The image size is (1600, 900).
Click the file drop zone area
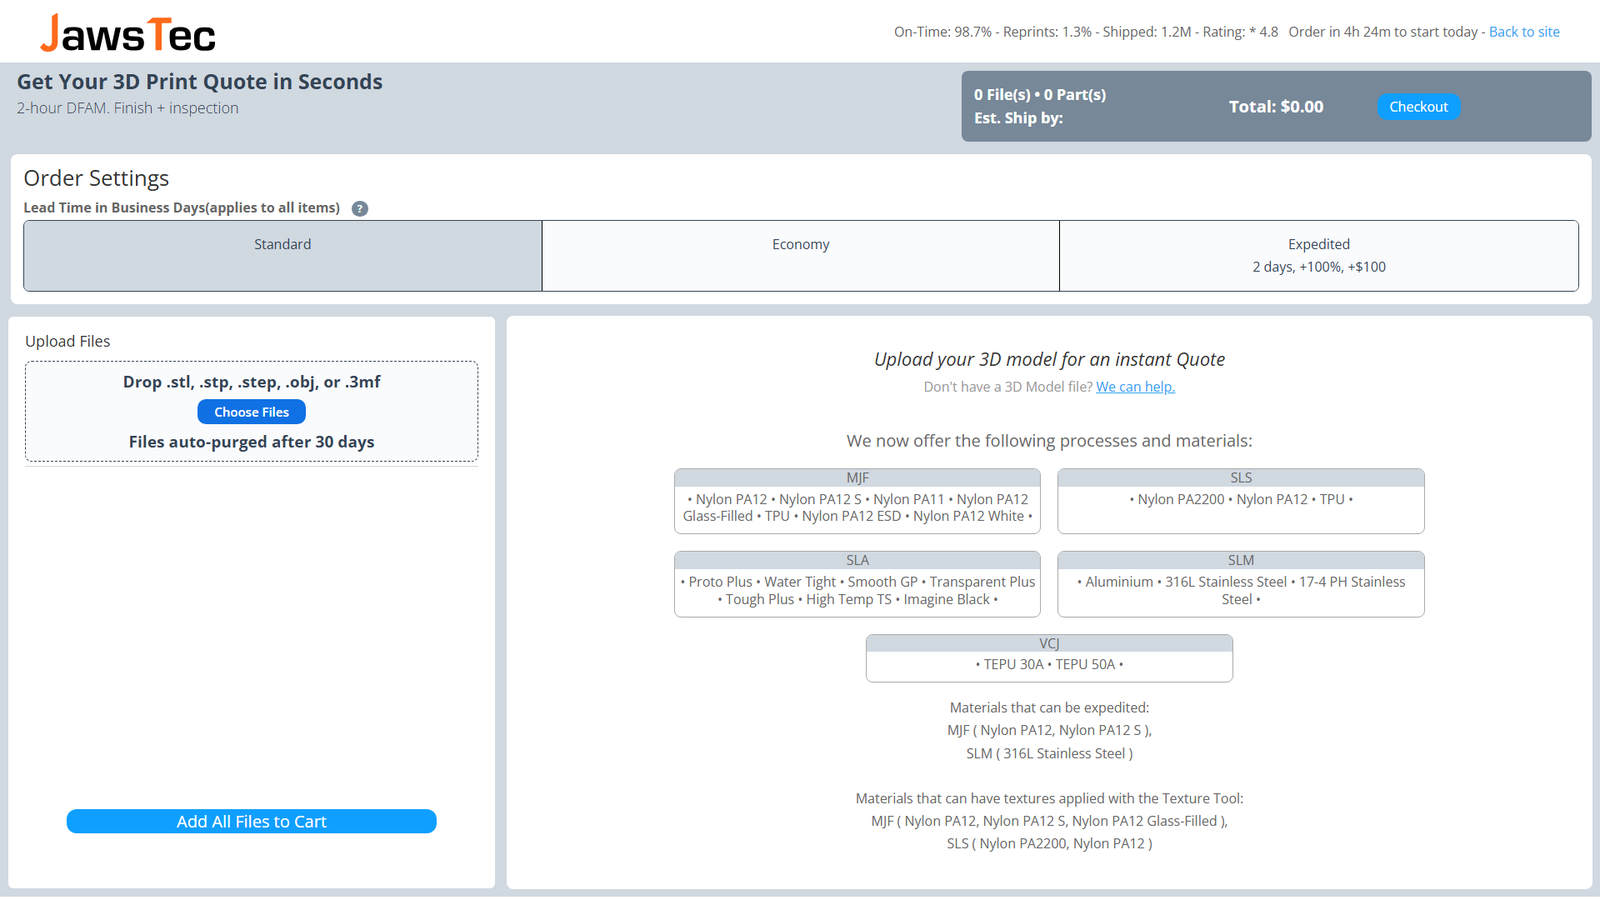[252, 412]
